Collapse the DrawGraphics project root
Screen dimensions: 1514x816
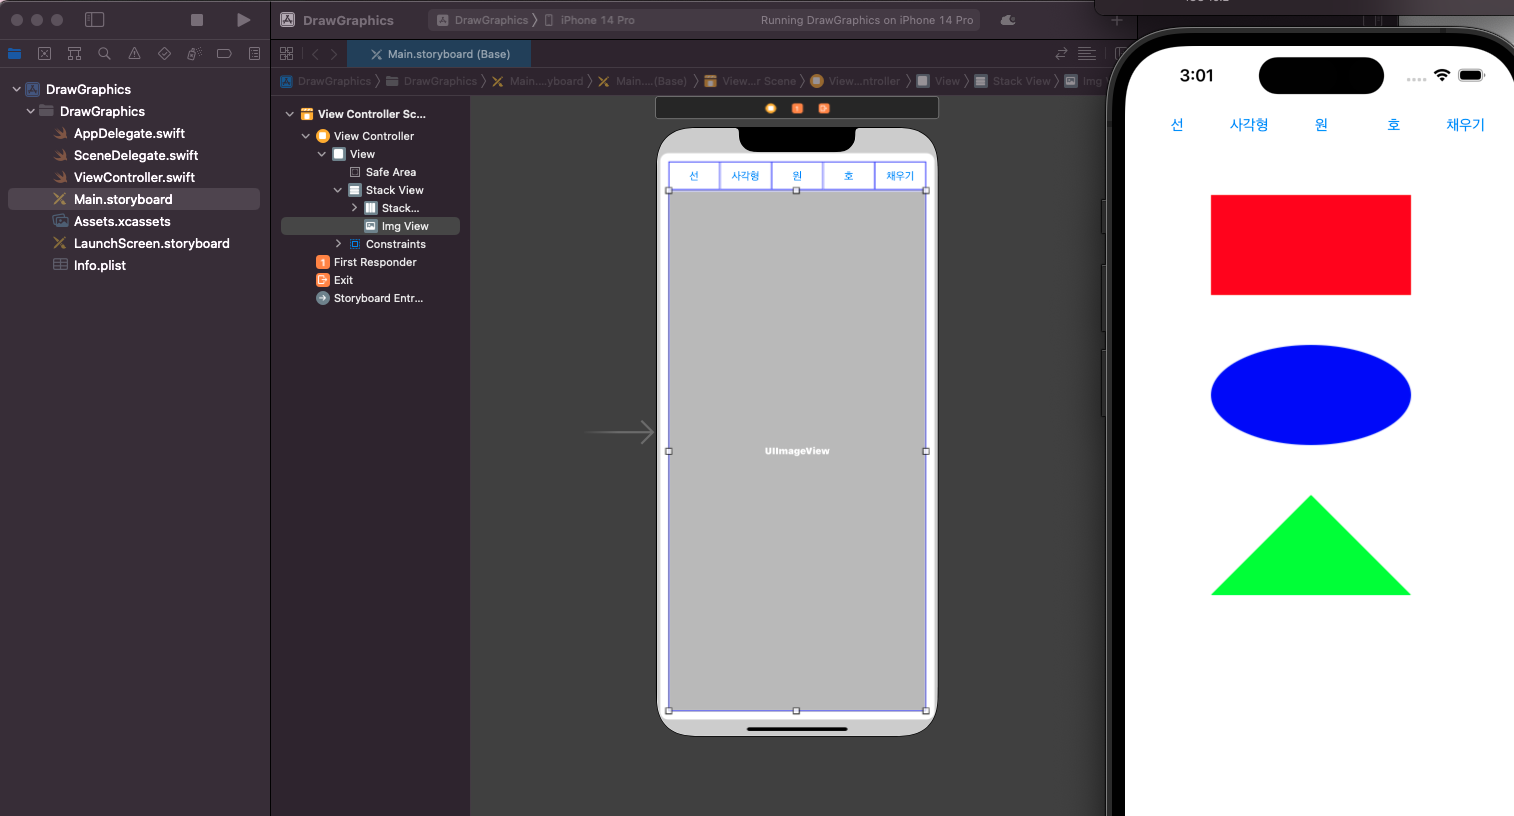tap(16, 89)
